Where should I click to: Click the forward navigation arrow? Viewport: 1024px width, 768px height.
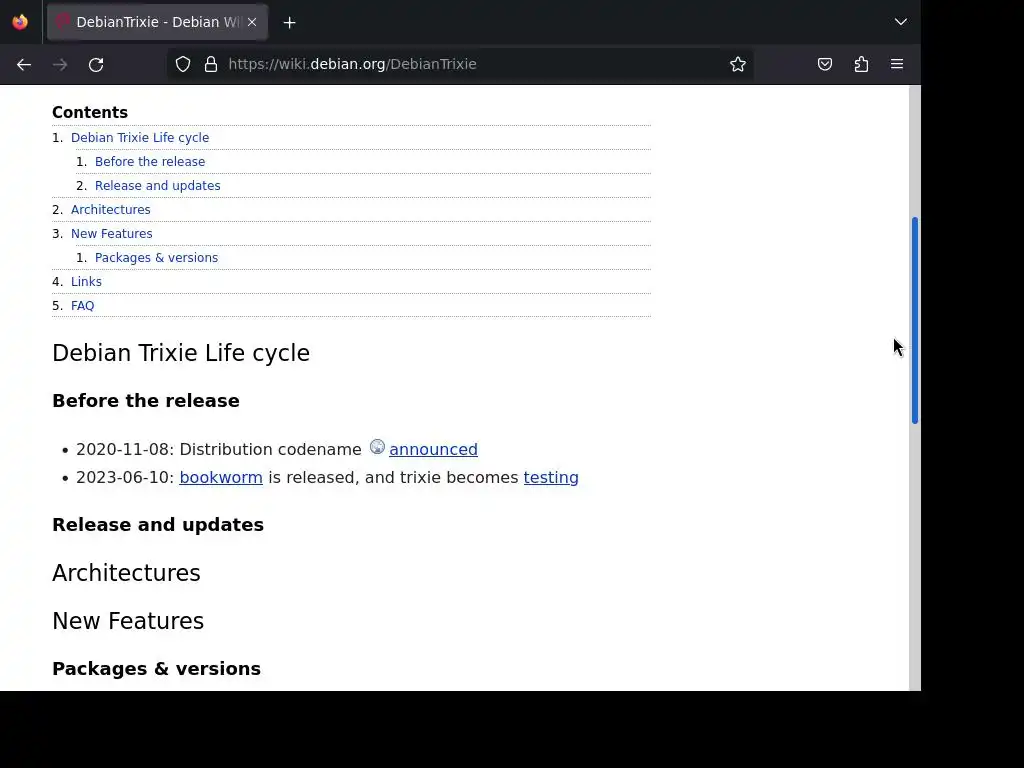(x=60, y=65)
